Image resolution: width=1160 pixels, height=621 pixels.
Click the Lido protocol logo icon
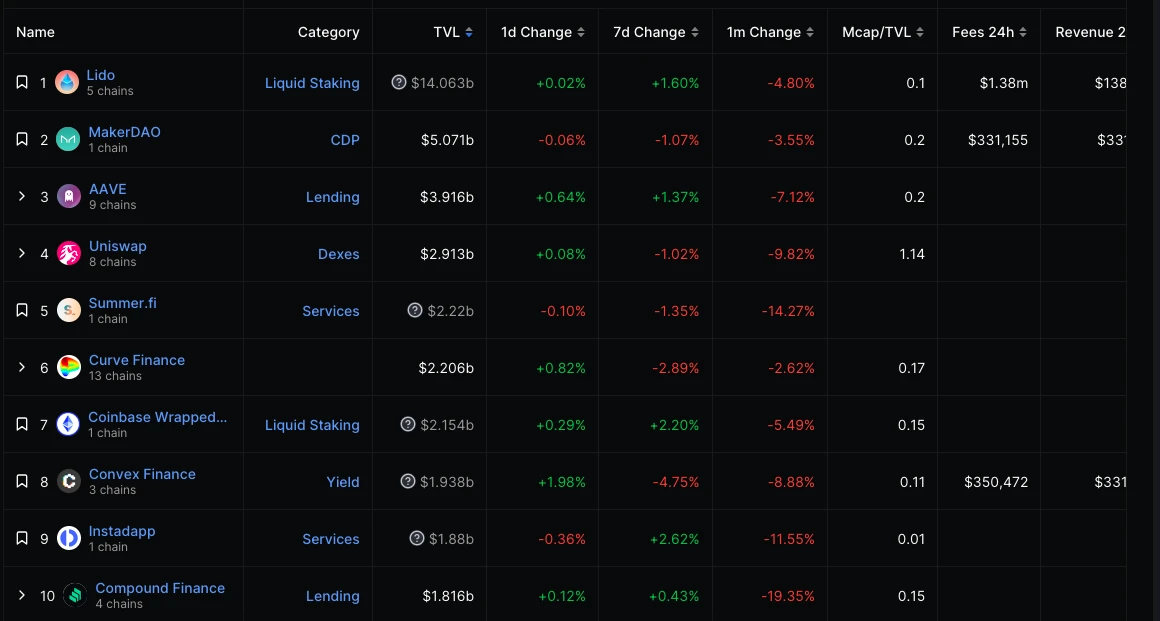[67, 82]
